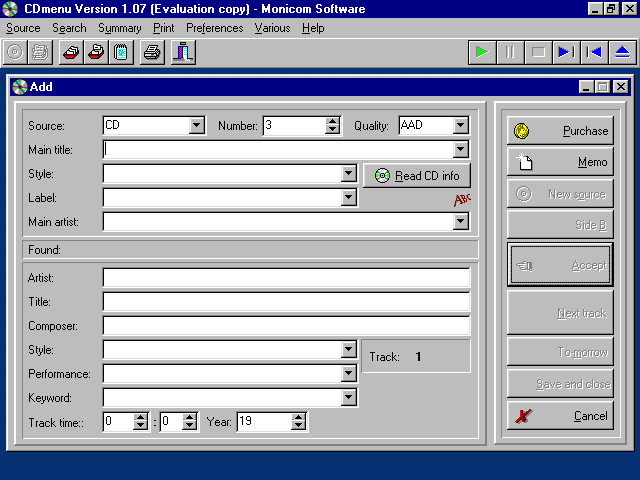The image size is (640, 480).
Task: Increase the Number spinner value
Action: (333, 121)
